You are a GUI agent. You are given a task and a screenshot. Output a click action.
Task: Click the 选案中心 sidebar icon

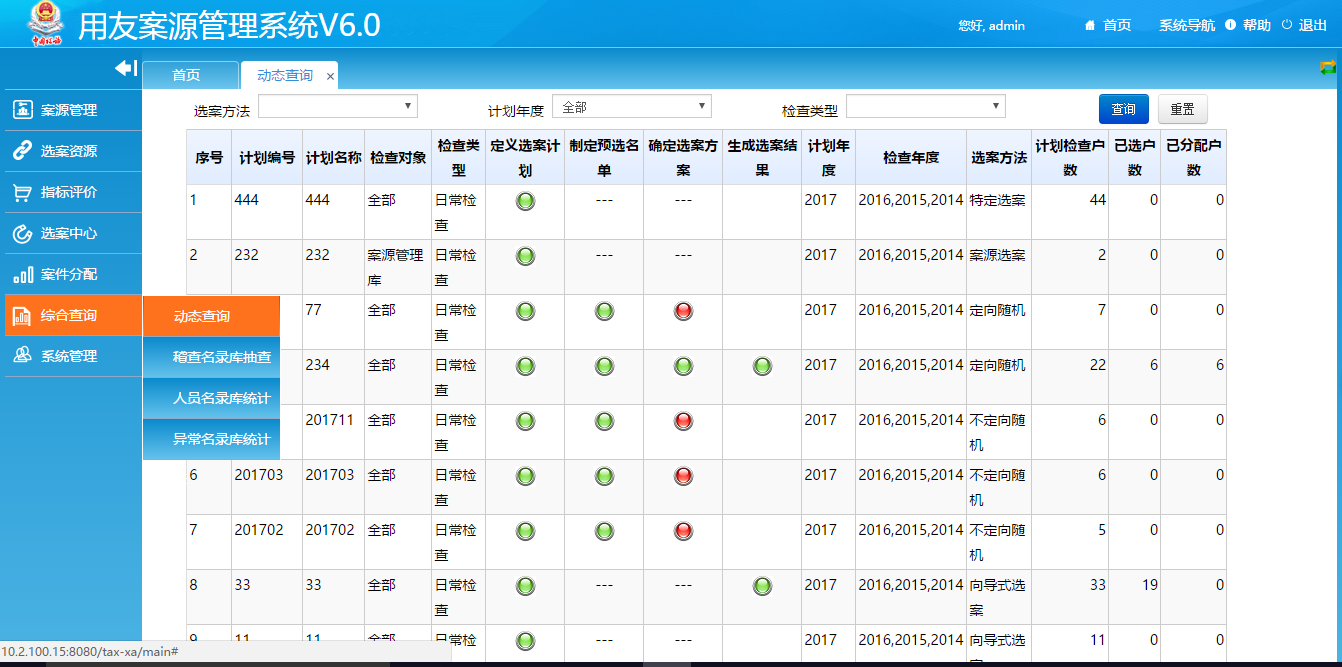(22, 233)
